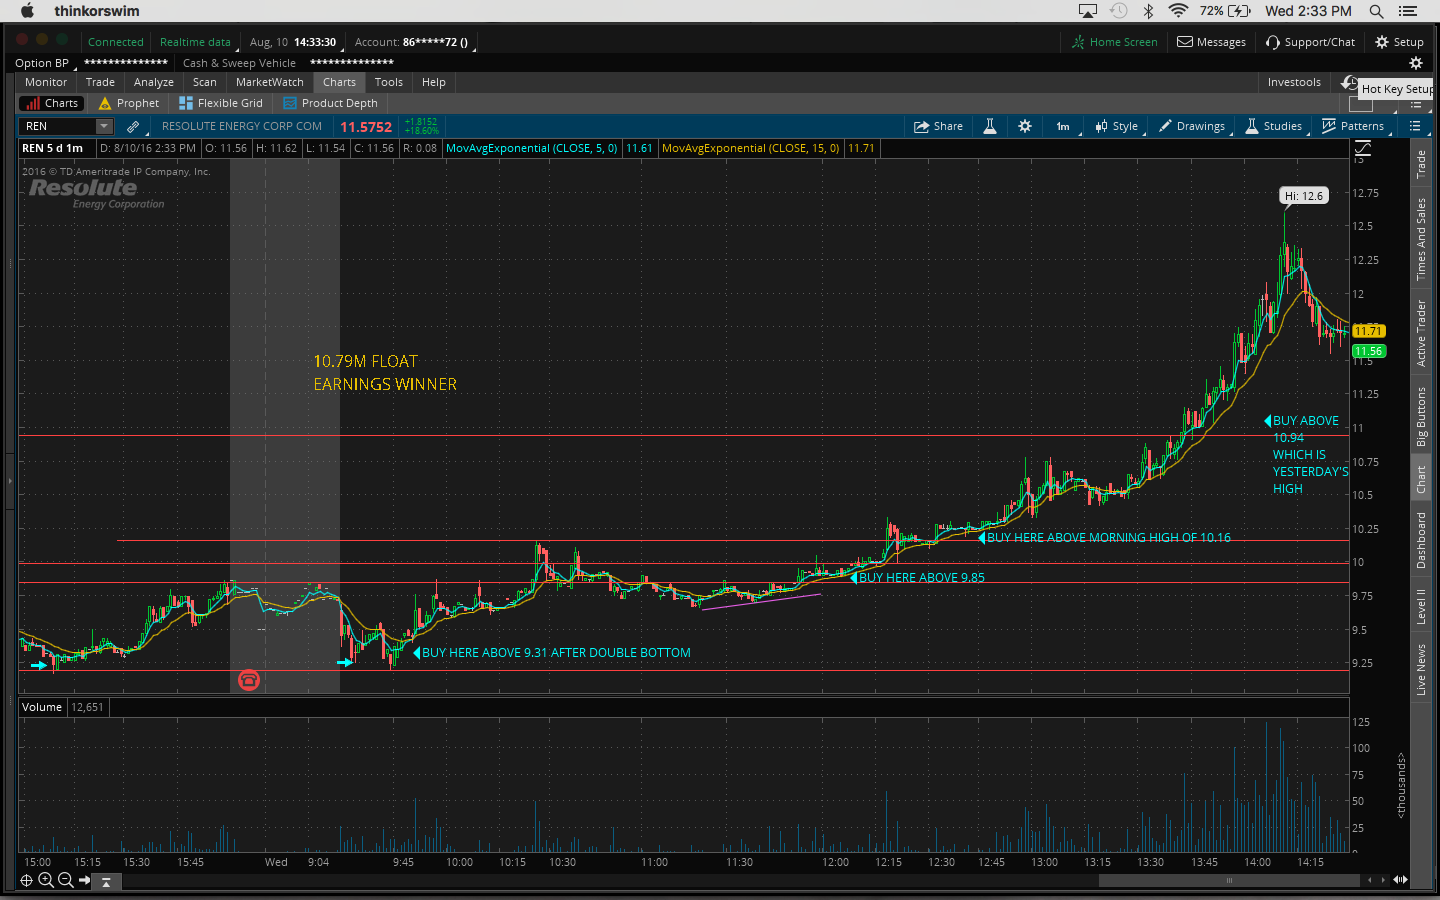The height and width of the screenshot is (900, 1440).
Task: Click the macOS Spotlight search icon
Action: coord(1376,11)
